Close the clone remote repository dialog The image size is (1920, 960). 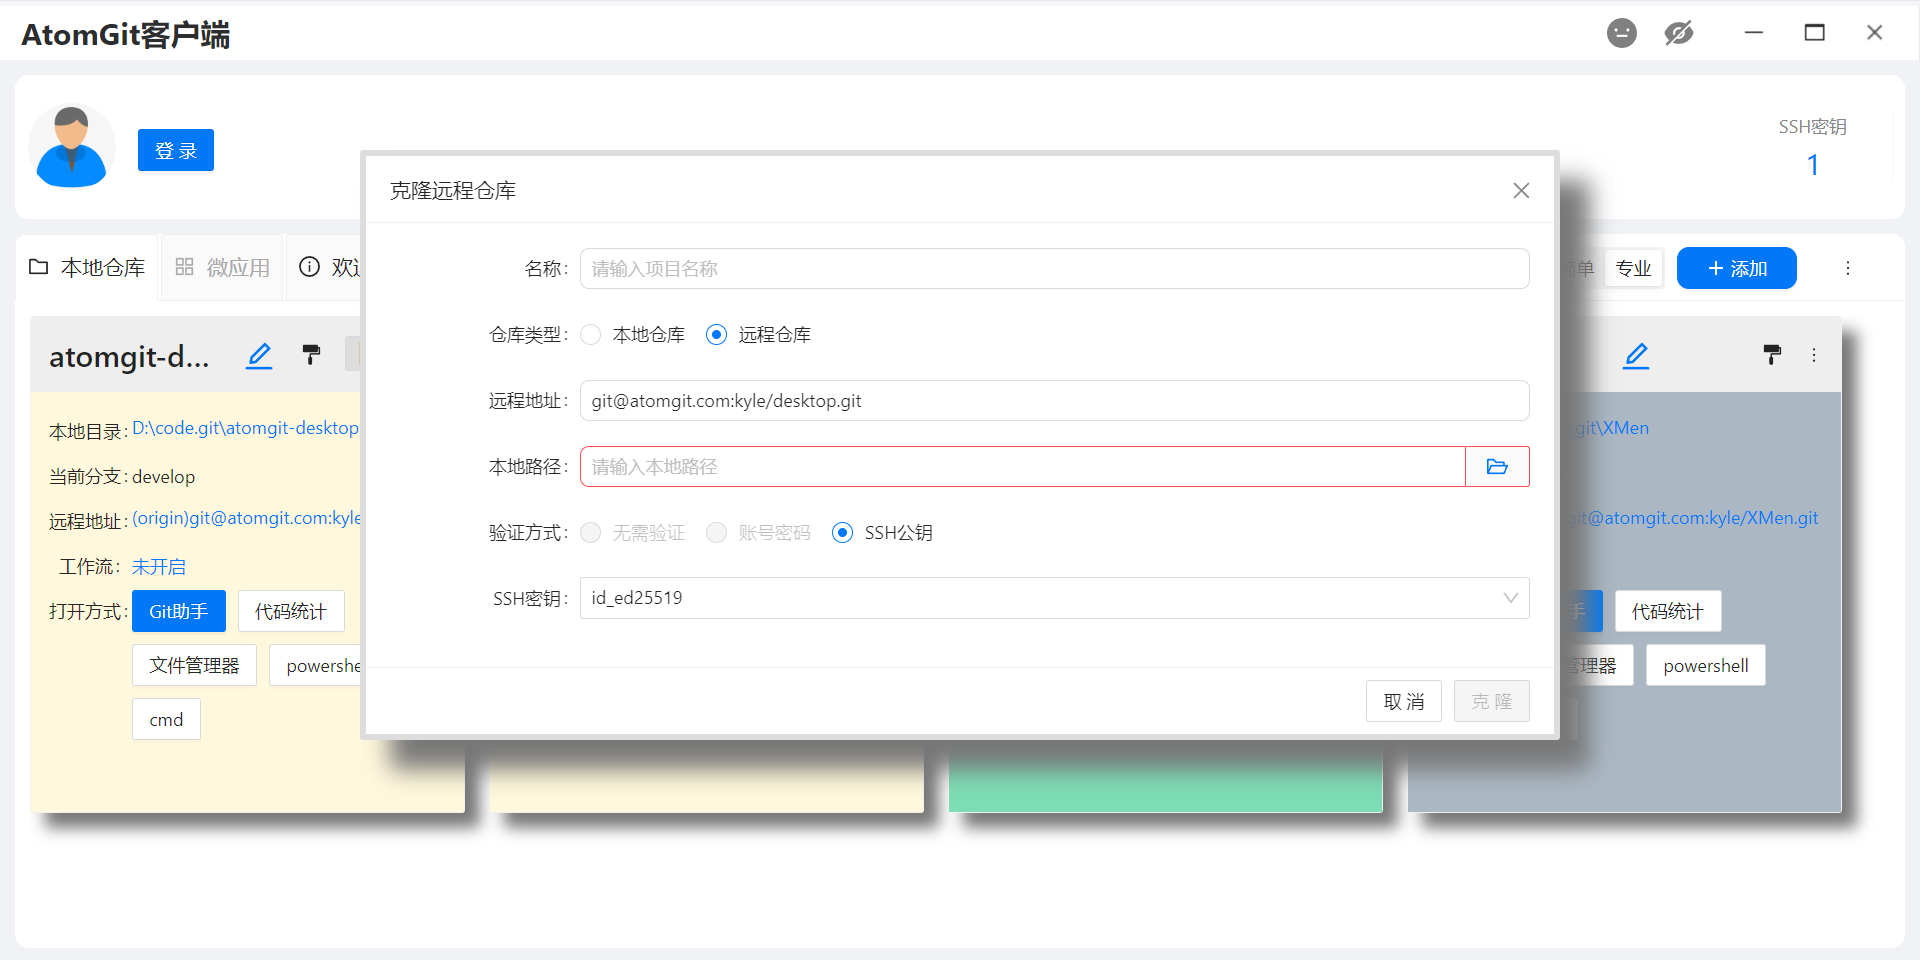click(x=1521, y=190)
